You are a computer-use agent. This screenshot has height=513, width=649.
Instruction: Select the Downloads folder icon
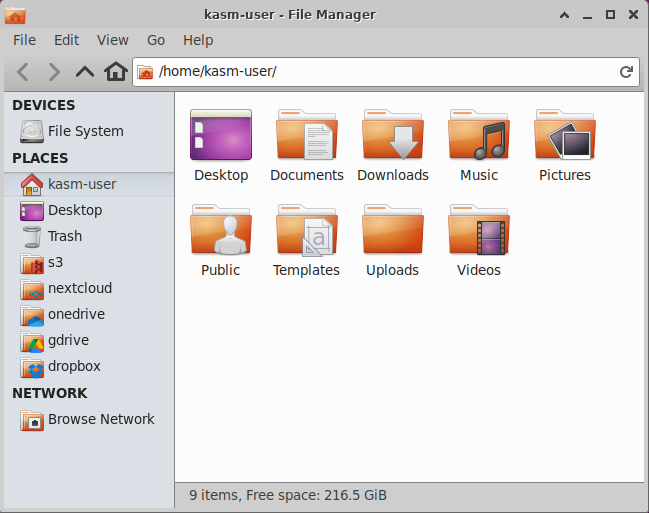click(392, 136)
